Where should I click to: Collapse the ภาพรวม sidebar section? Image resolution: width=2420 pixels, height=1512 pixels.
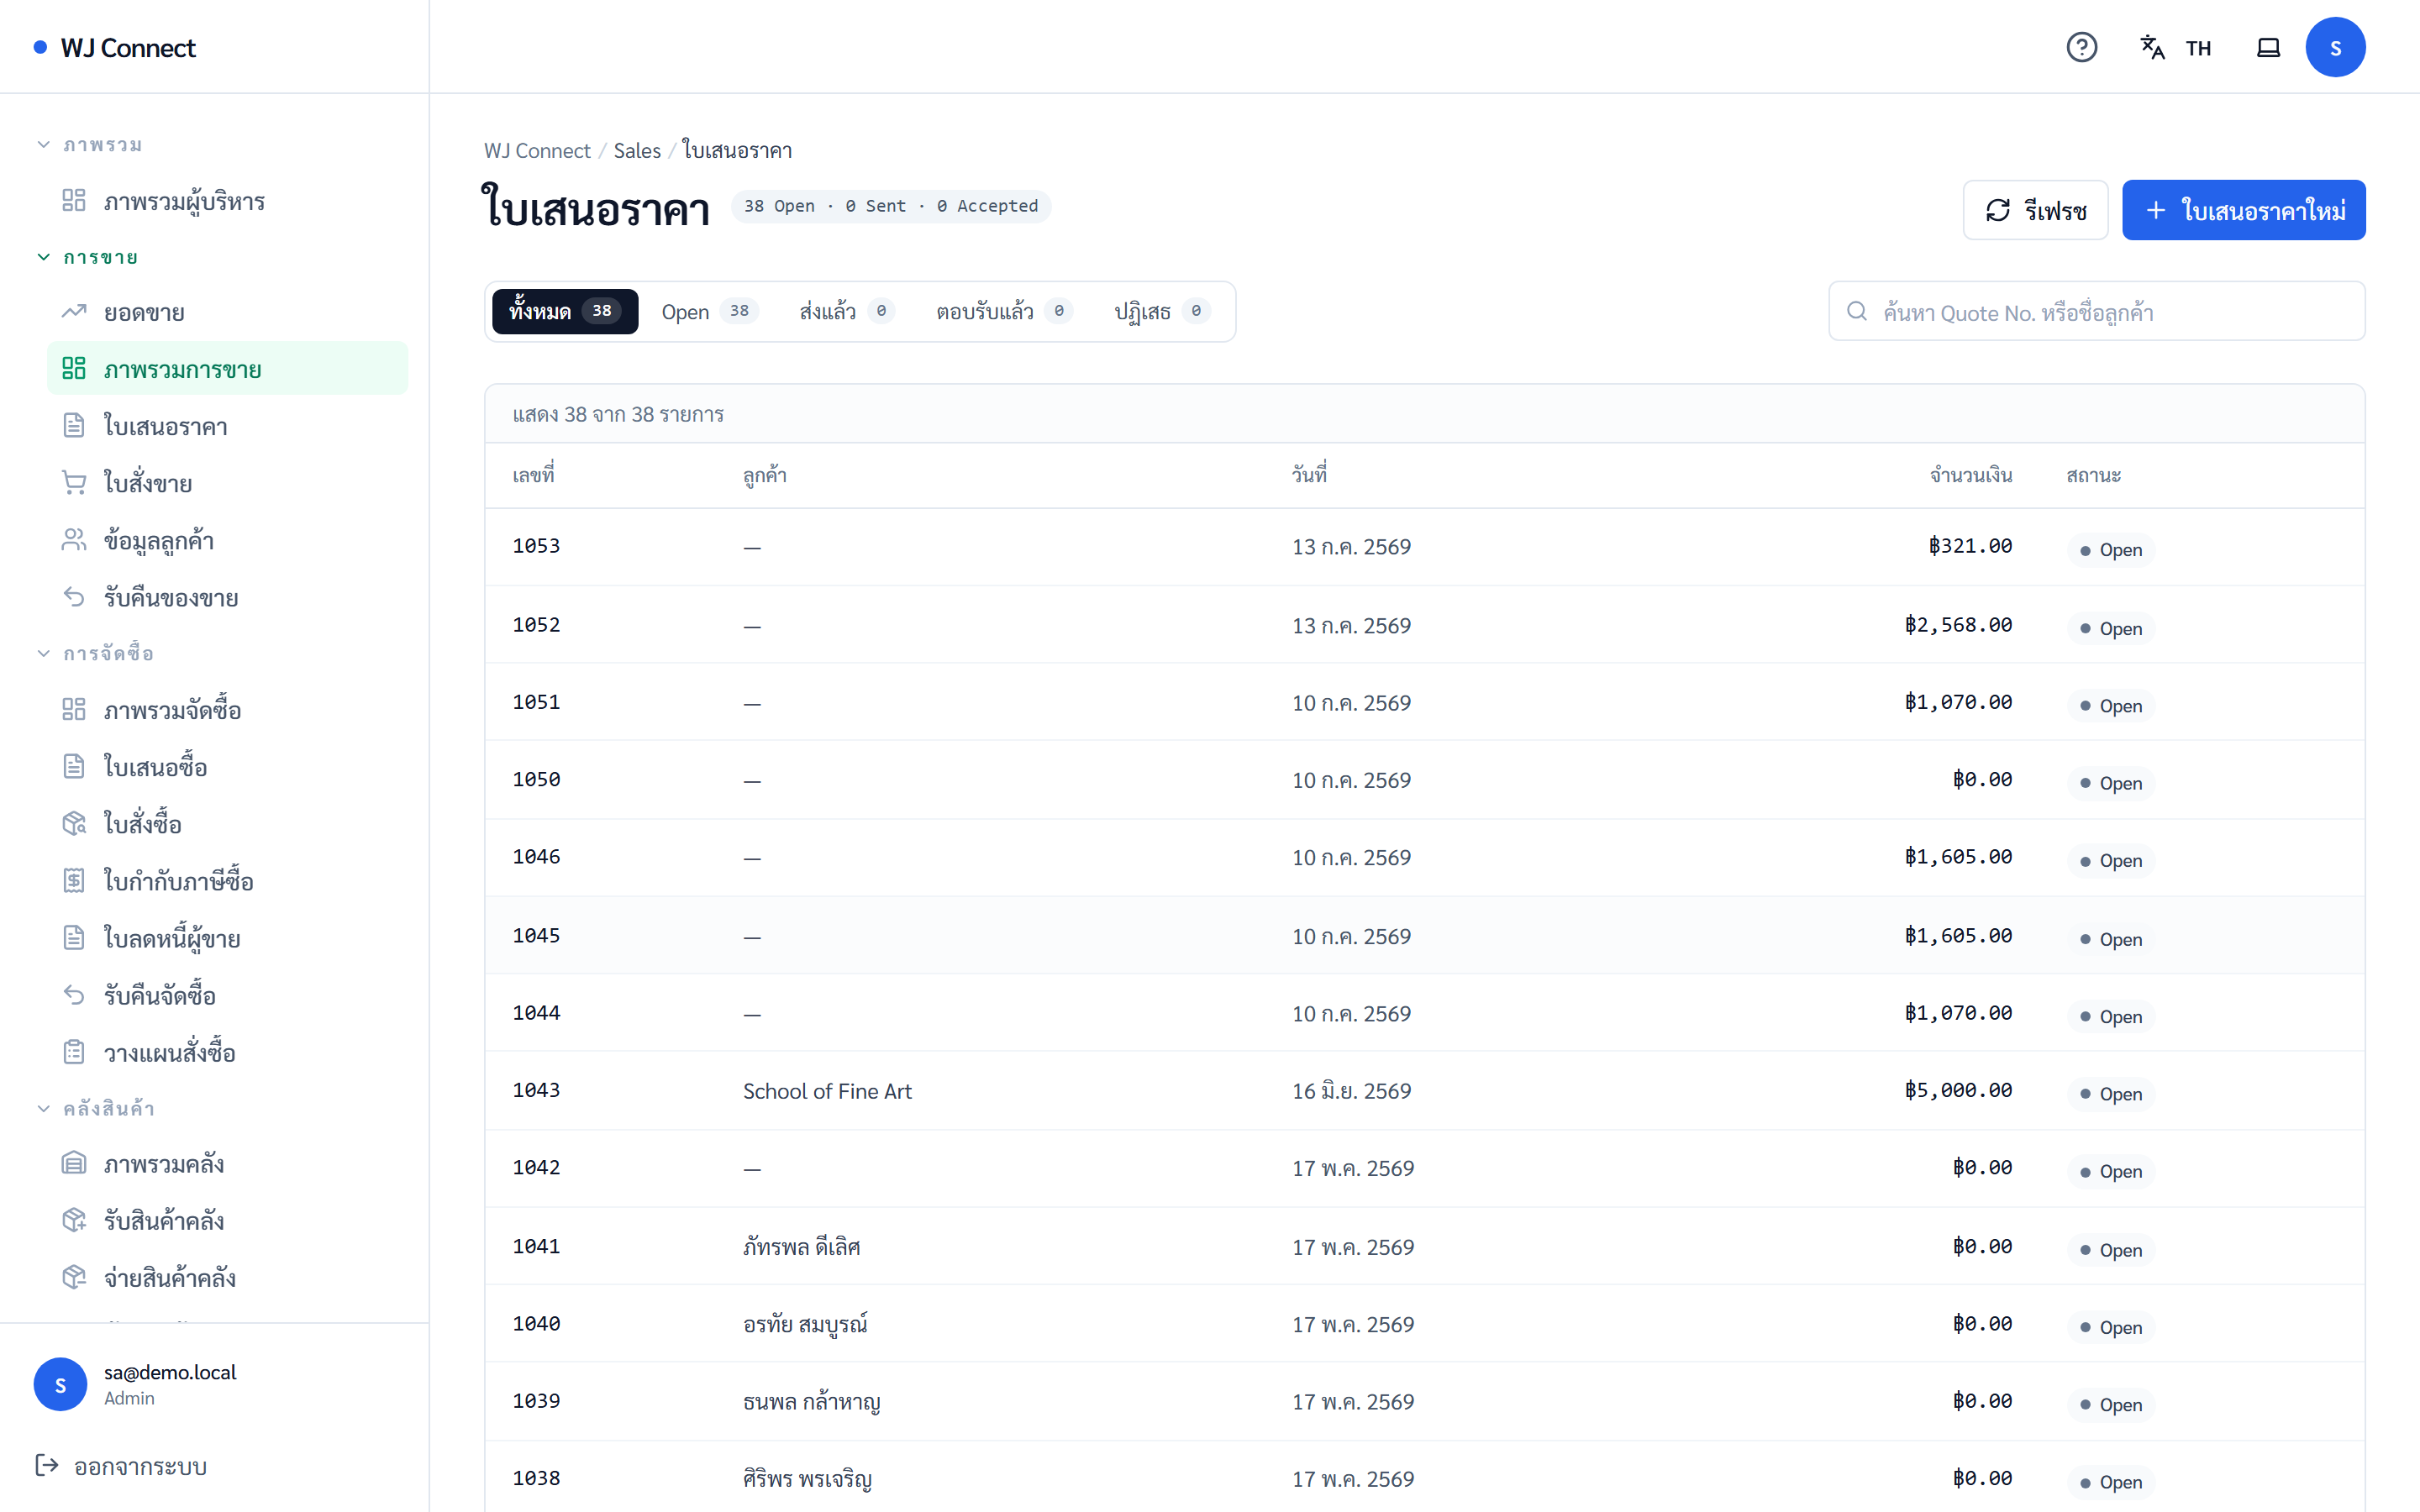90,145
